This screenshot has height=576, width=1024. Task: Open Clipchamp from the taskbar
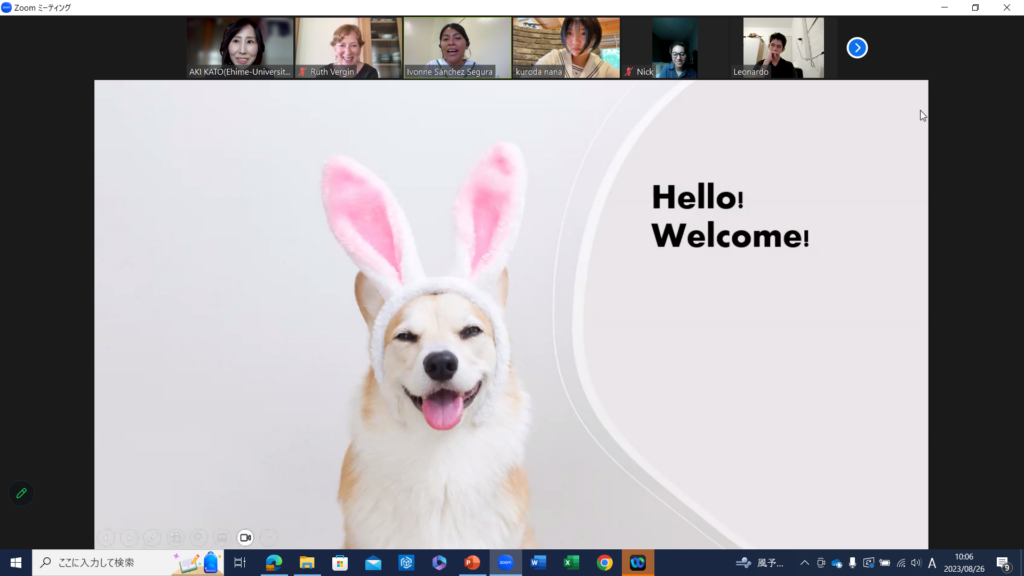pyautogui.click(x=439, y=562)
